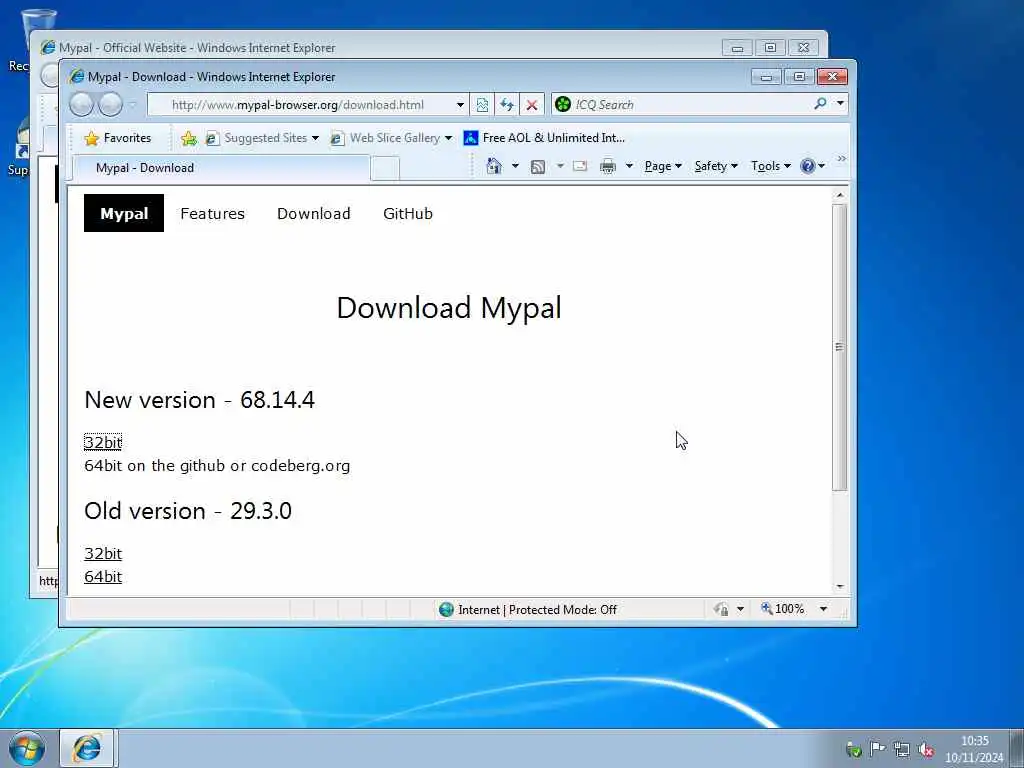Click the Mypal logo in page header

click(x=124, y=213)
